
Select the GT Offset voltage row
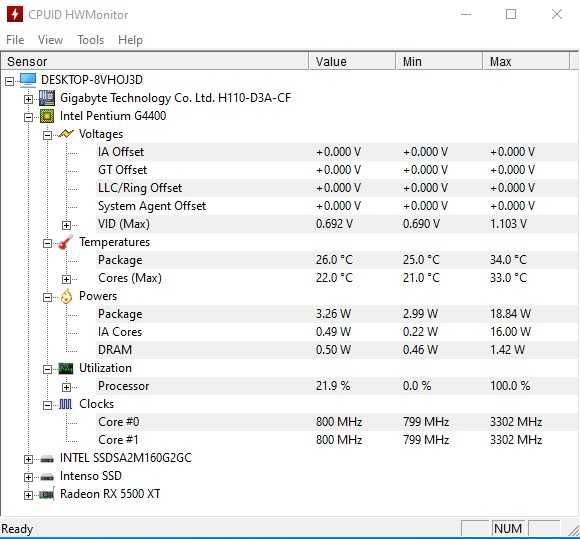(x=337, y=170)
